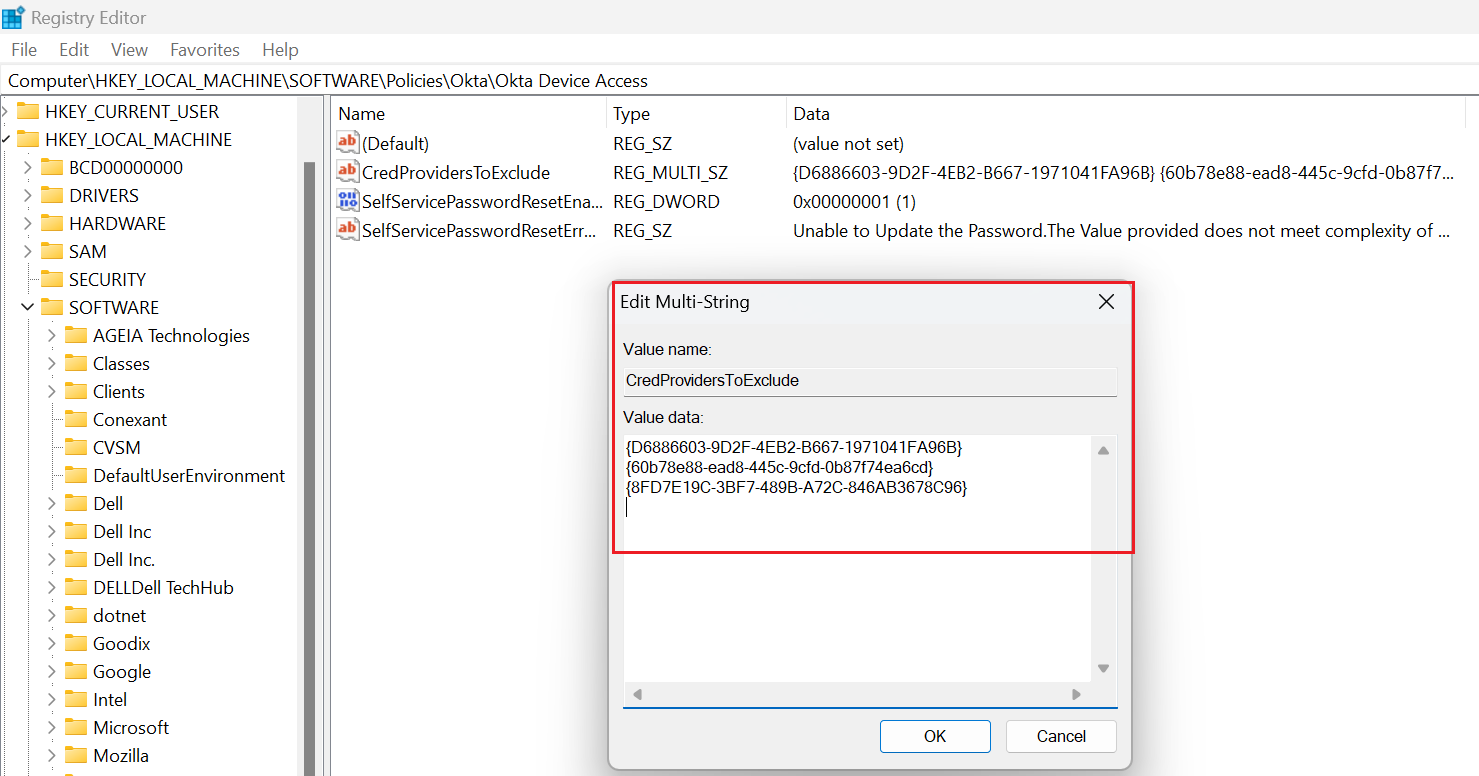Click the SECURITY folder icon

[52, 280]
